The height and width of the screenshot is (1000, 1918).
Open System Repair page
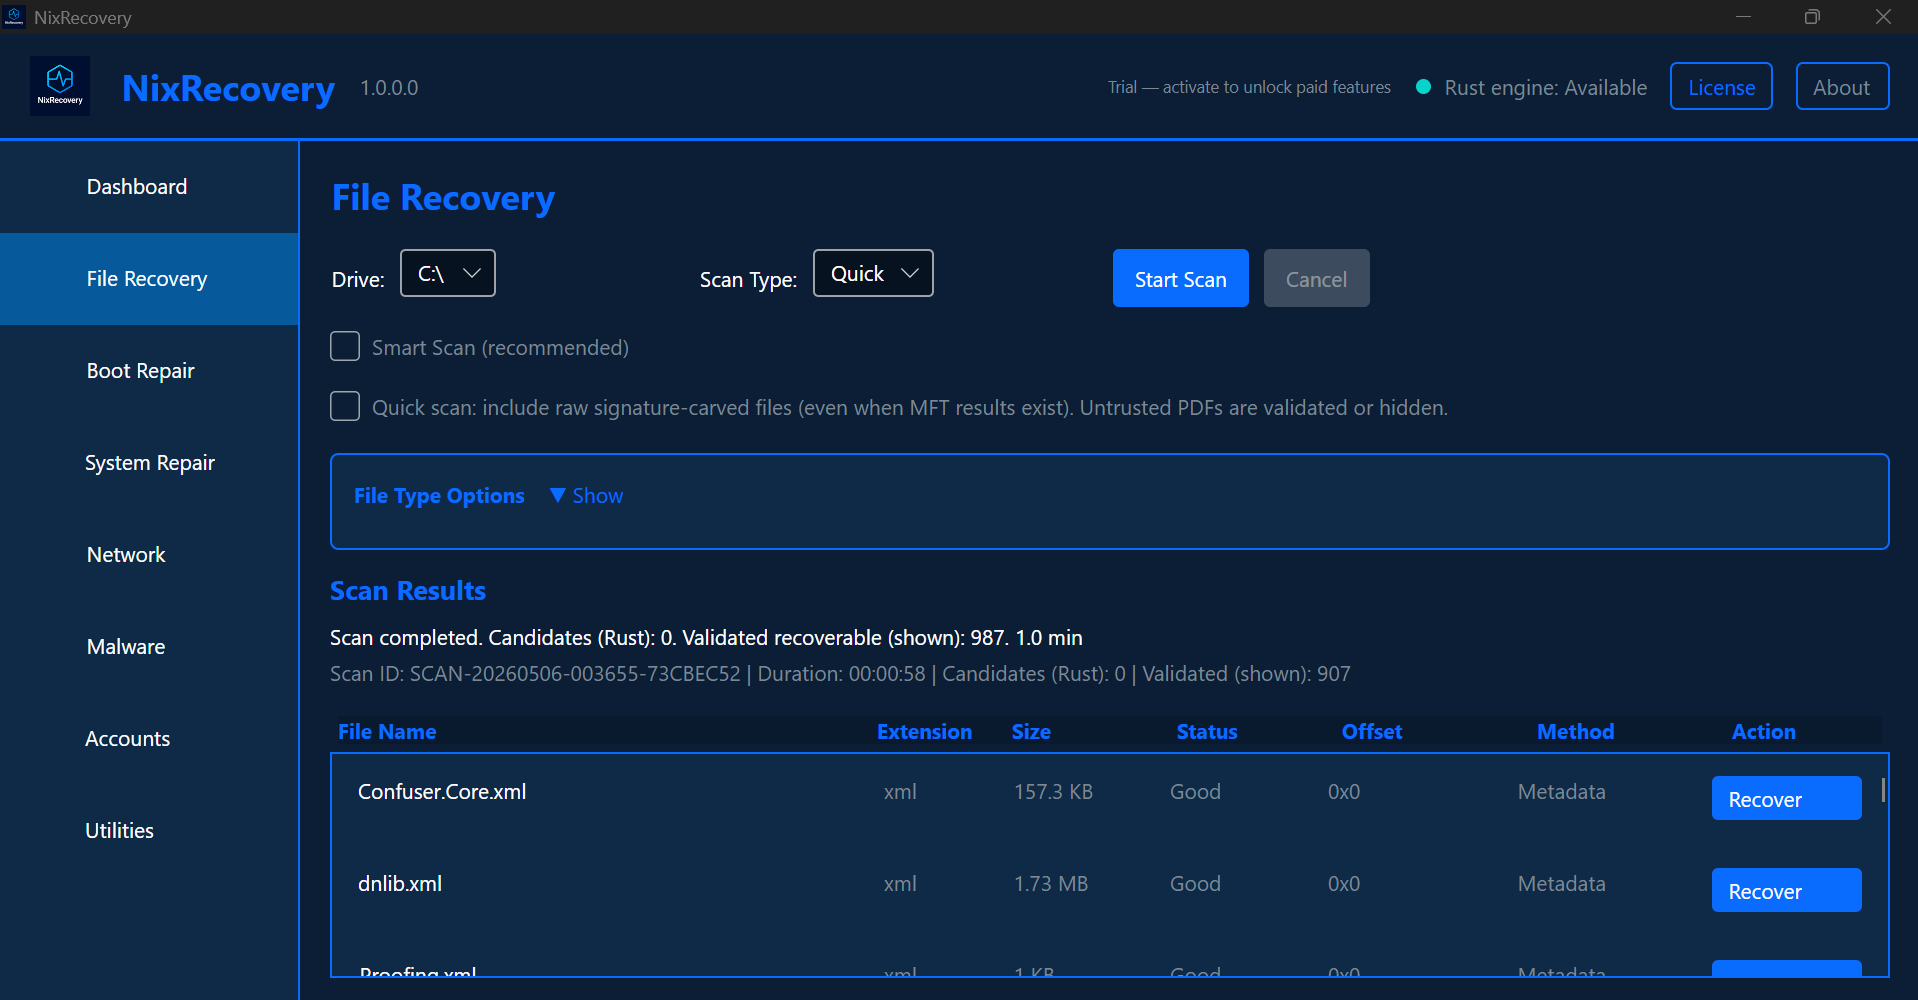click(149, 463)
